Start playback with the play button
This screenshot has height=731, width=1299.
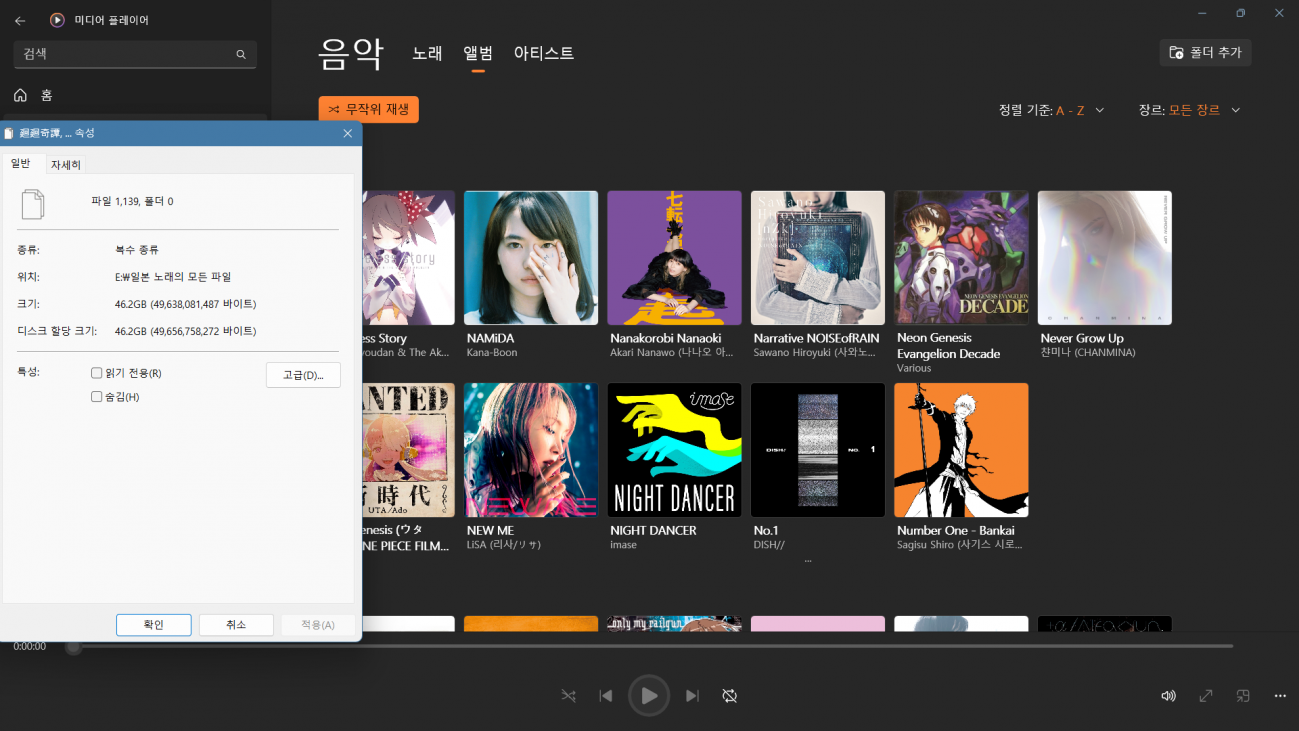tap(649, 695)
